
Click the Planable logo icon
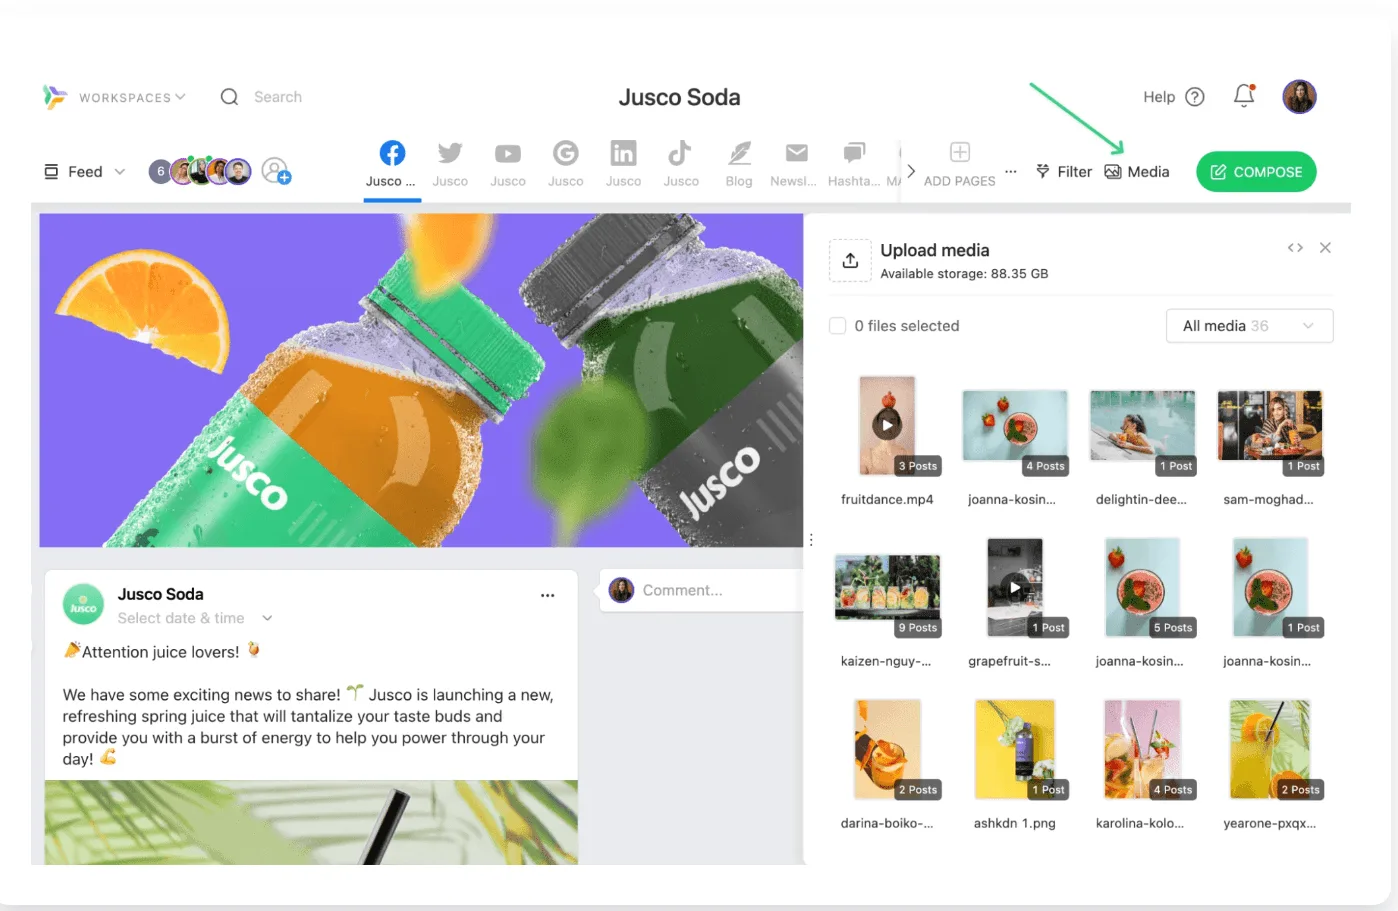[x=54, y=97]
